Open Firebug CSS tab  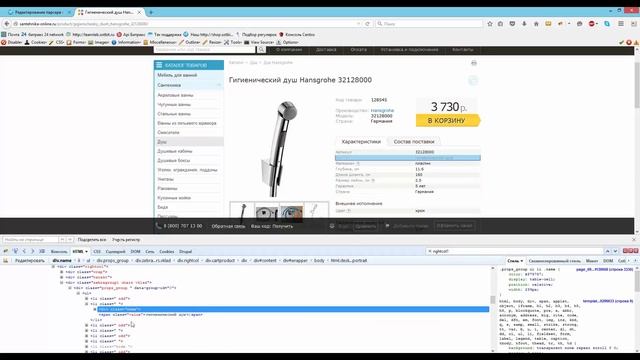pyautogui.click(x=97, y=251)
